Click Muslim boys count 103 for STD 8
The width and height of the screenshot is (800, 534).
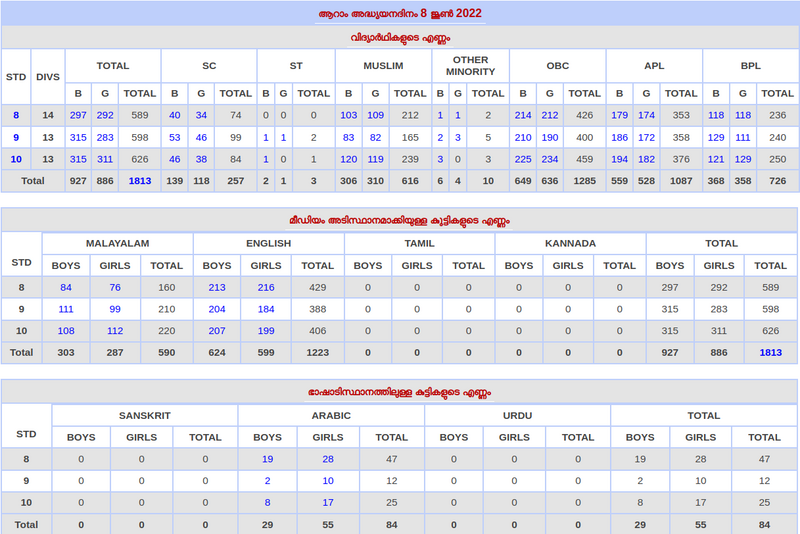pos(349,115)
